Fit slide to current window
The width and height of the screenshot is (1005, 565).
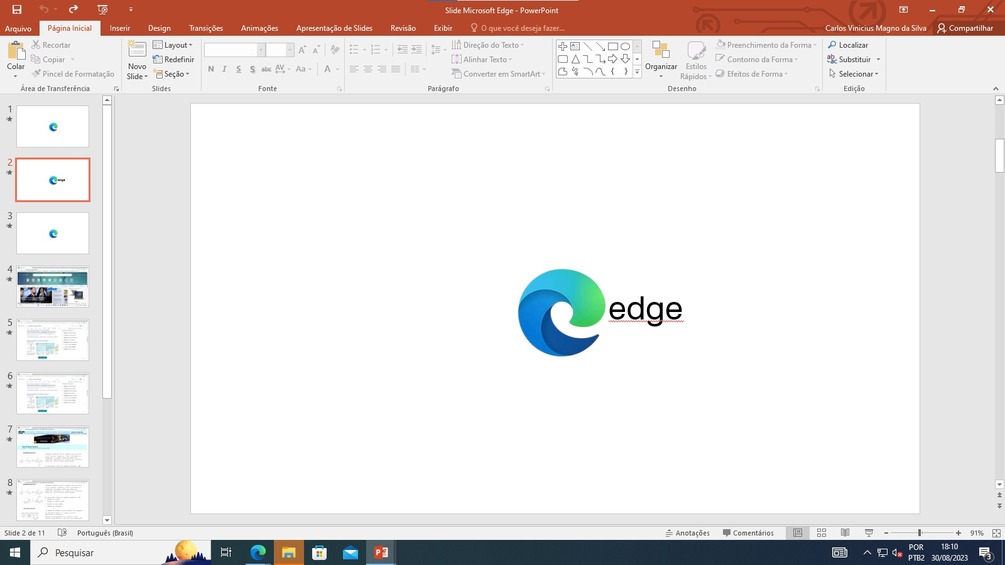coord(996,533)
